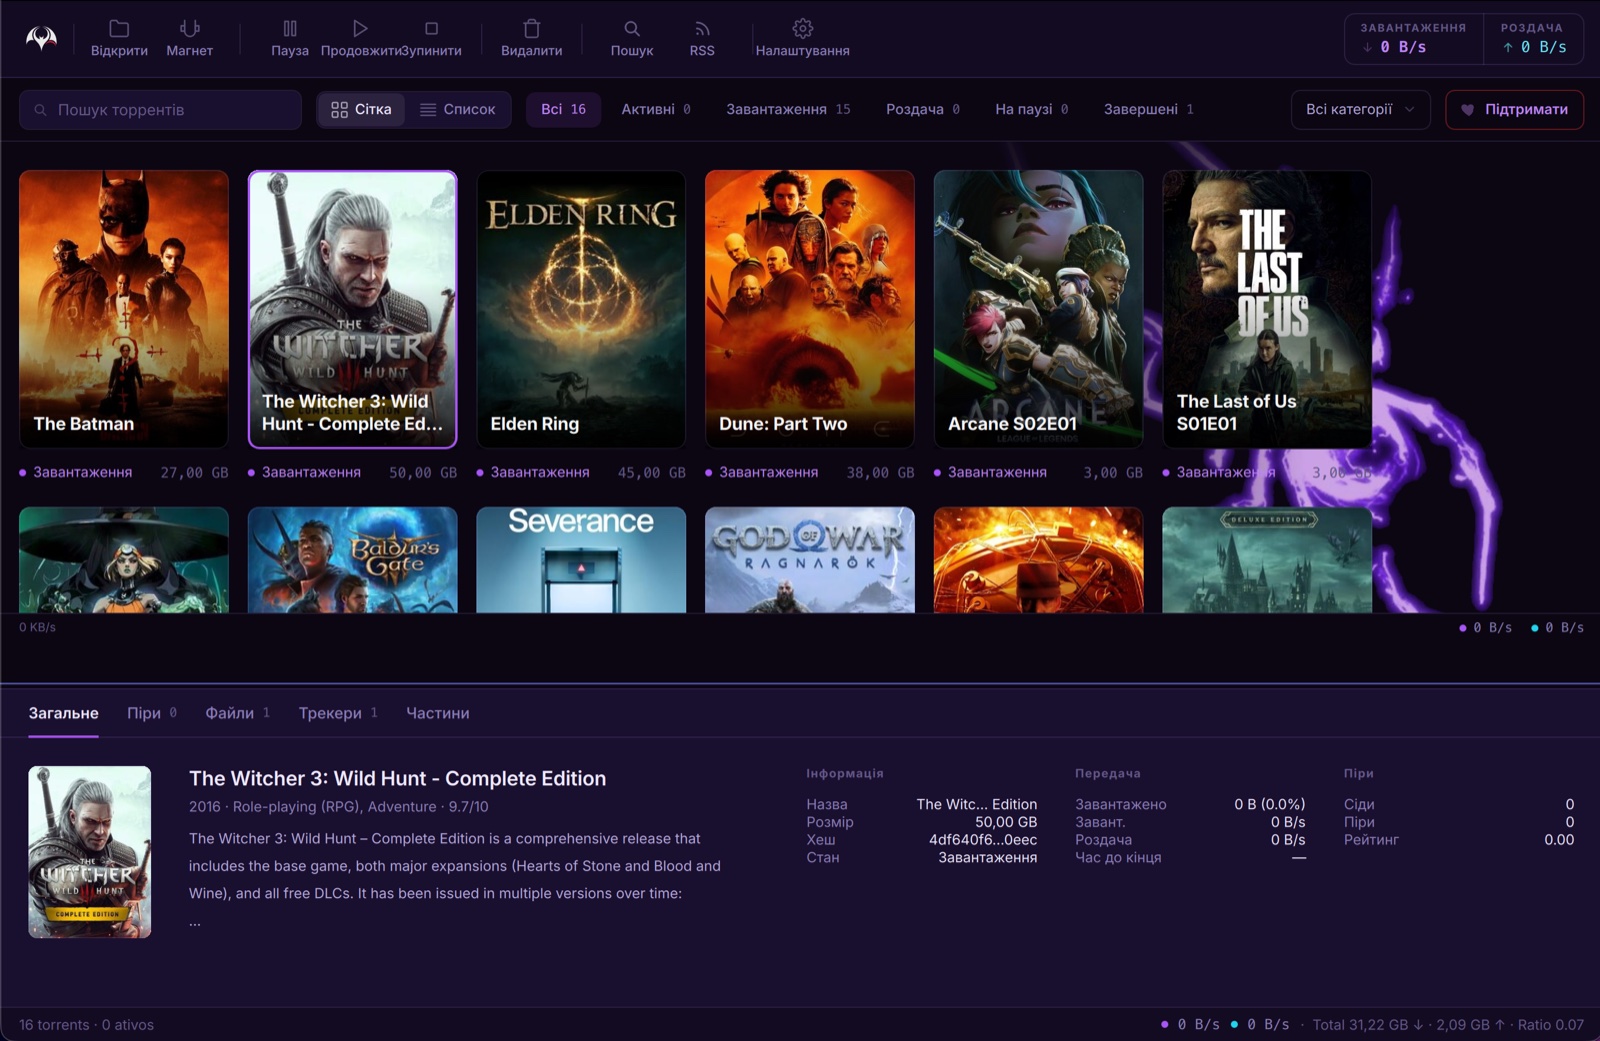Filter by На паузі torrents
The height and width of the screenshot is (1041, 1600).
click(1032, 109)
